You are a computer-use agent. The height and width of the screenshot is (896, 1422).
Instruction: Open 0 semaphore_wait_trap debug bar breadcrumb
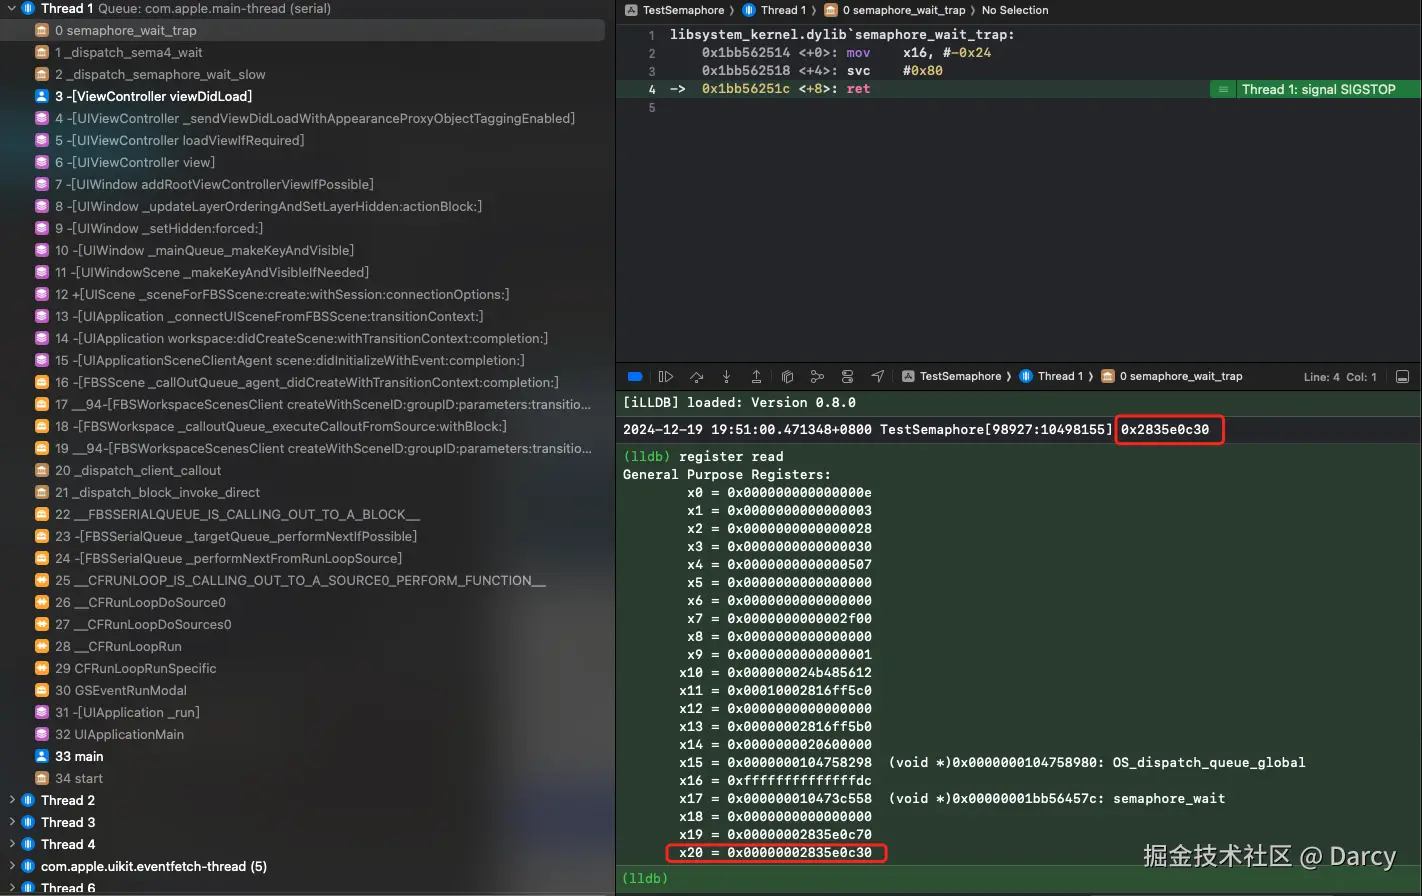(x=1172, y=377)
